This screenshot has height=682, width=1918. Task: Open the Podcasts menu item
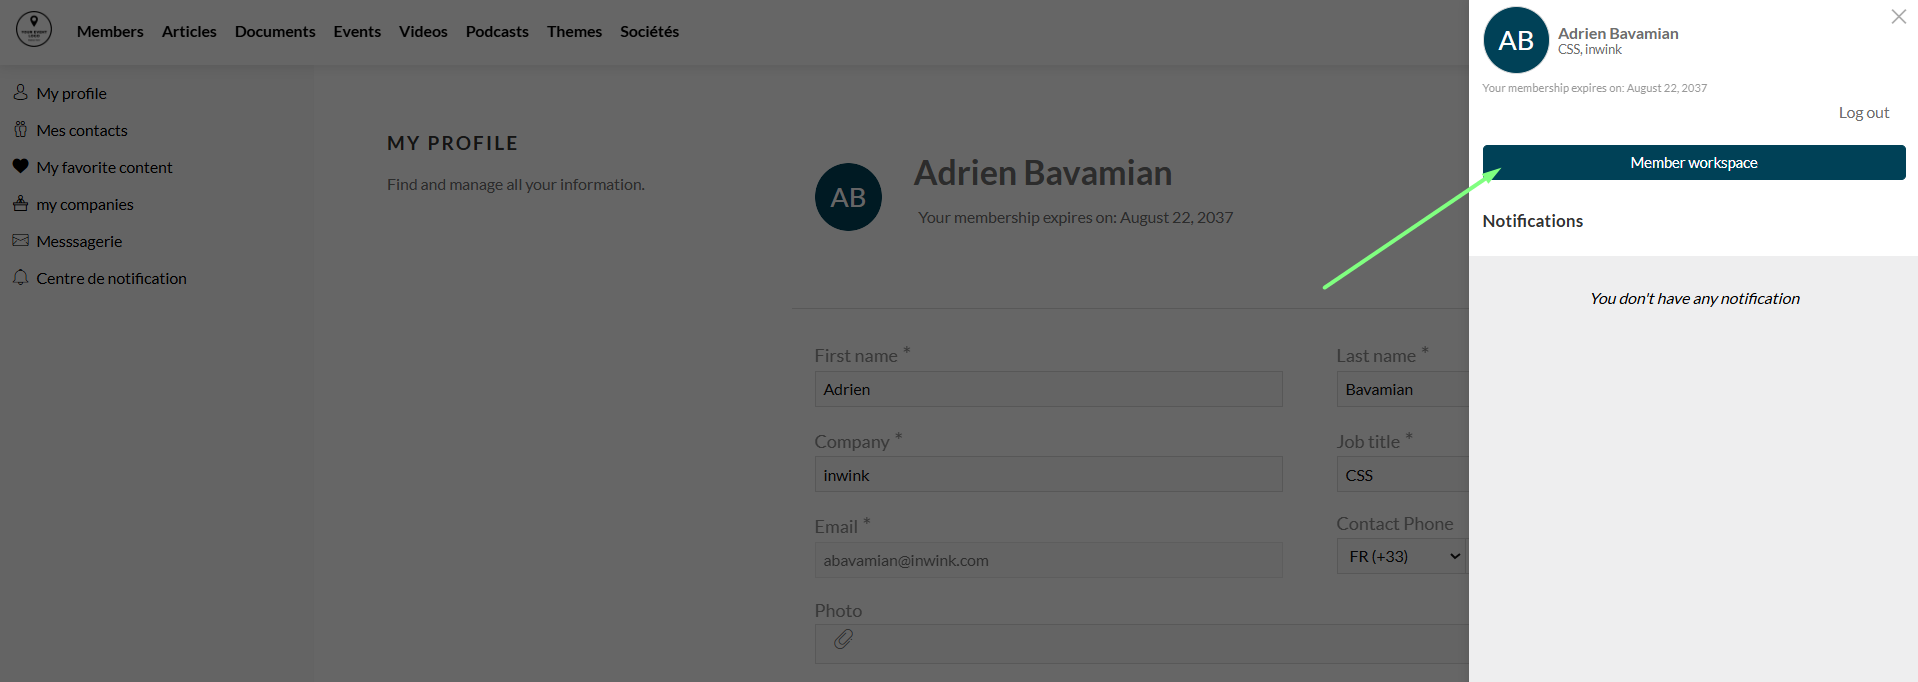point(497,31)
